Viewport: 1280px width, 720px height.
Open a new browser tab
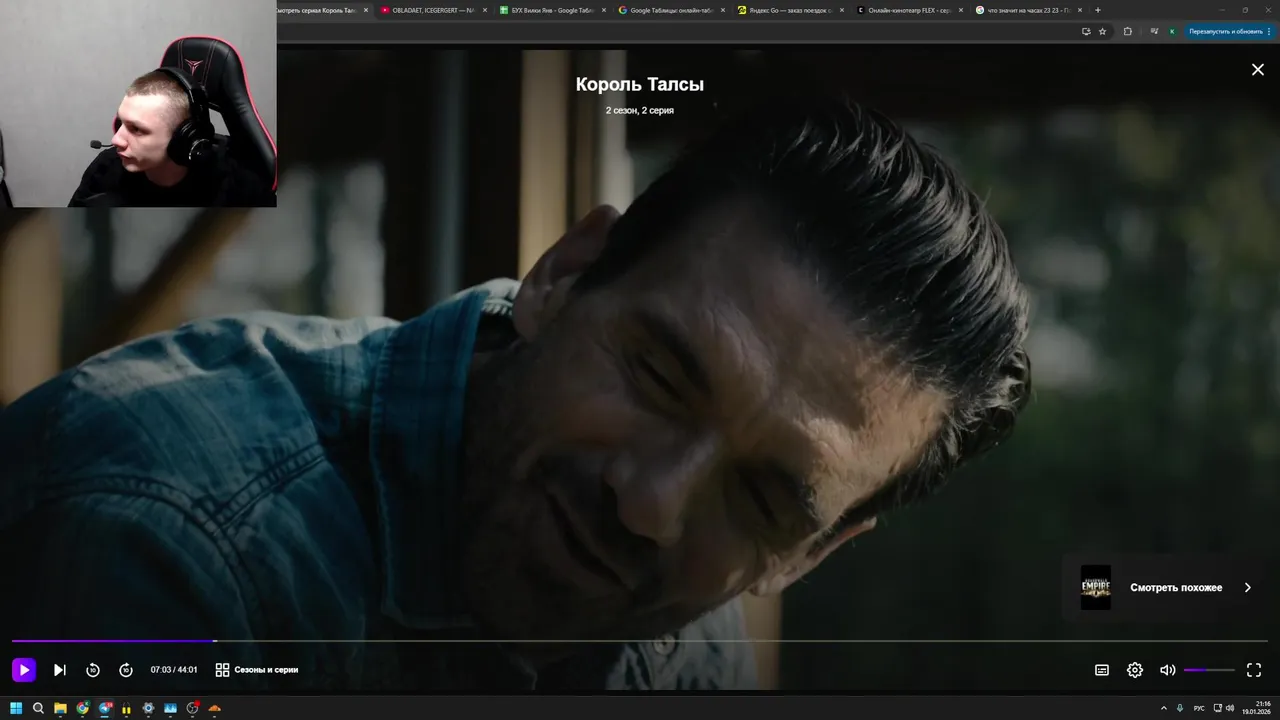[x=1098, y=10]
